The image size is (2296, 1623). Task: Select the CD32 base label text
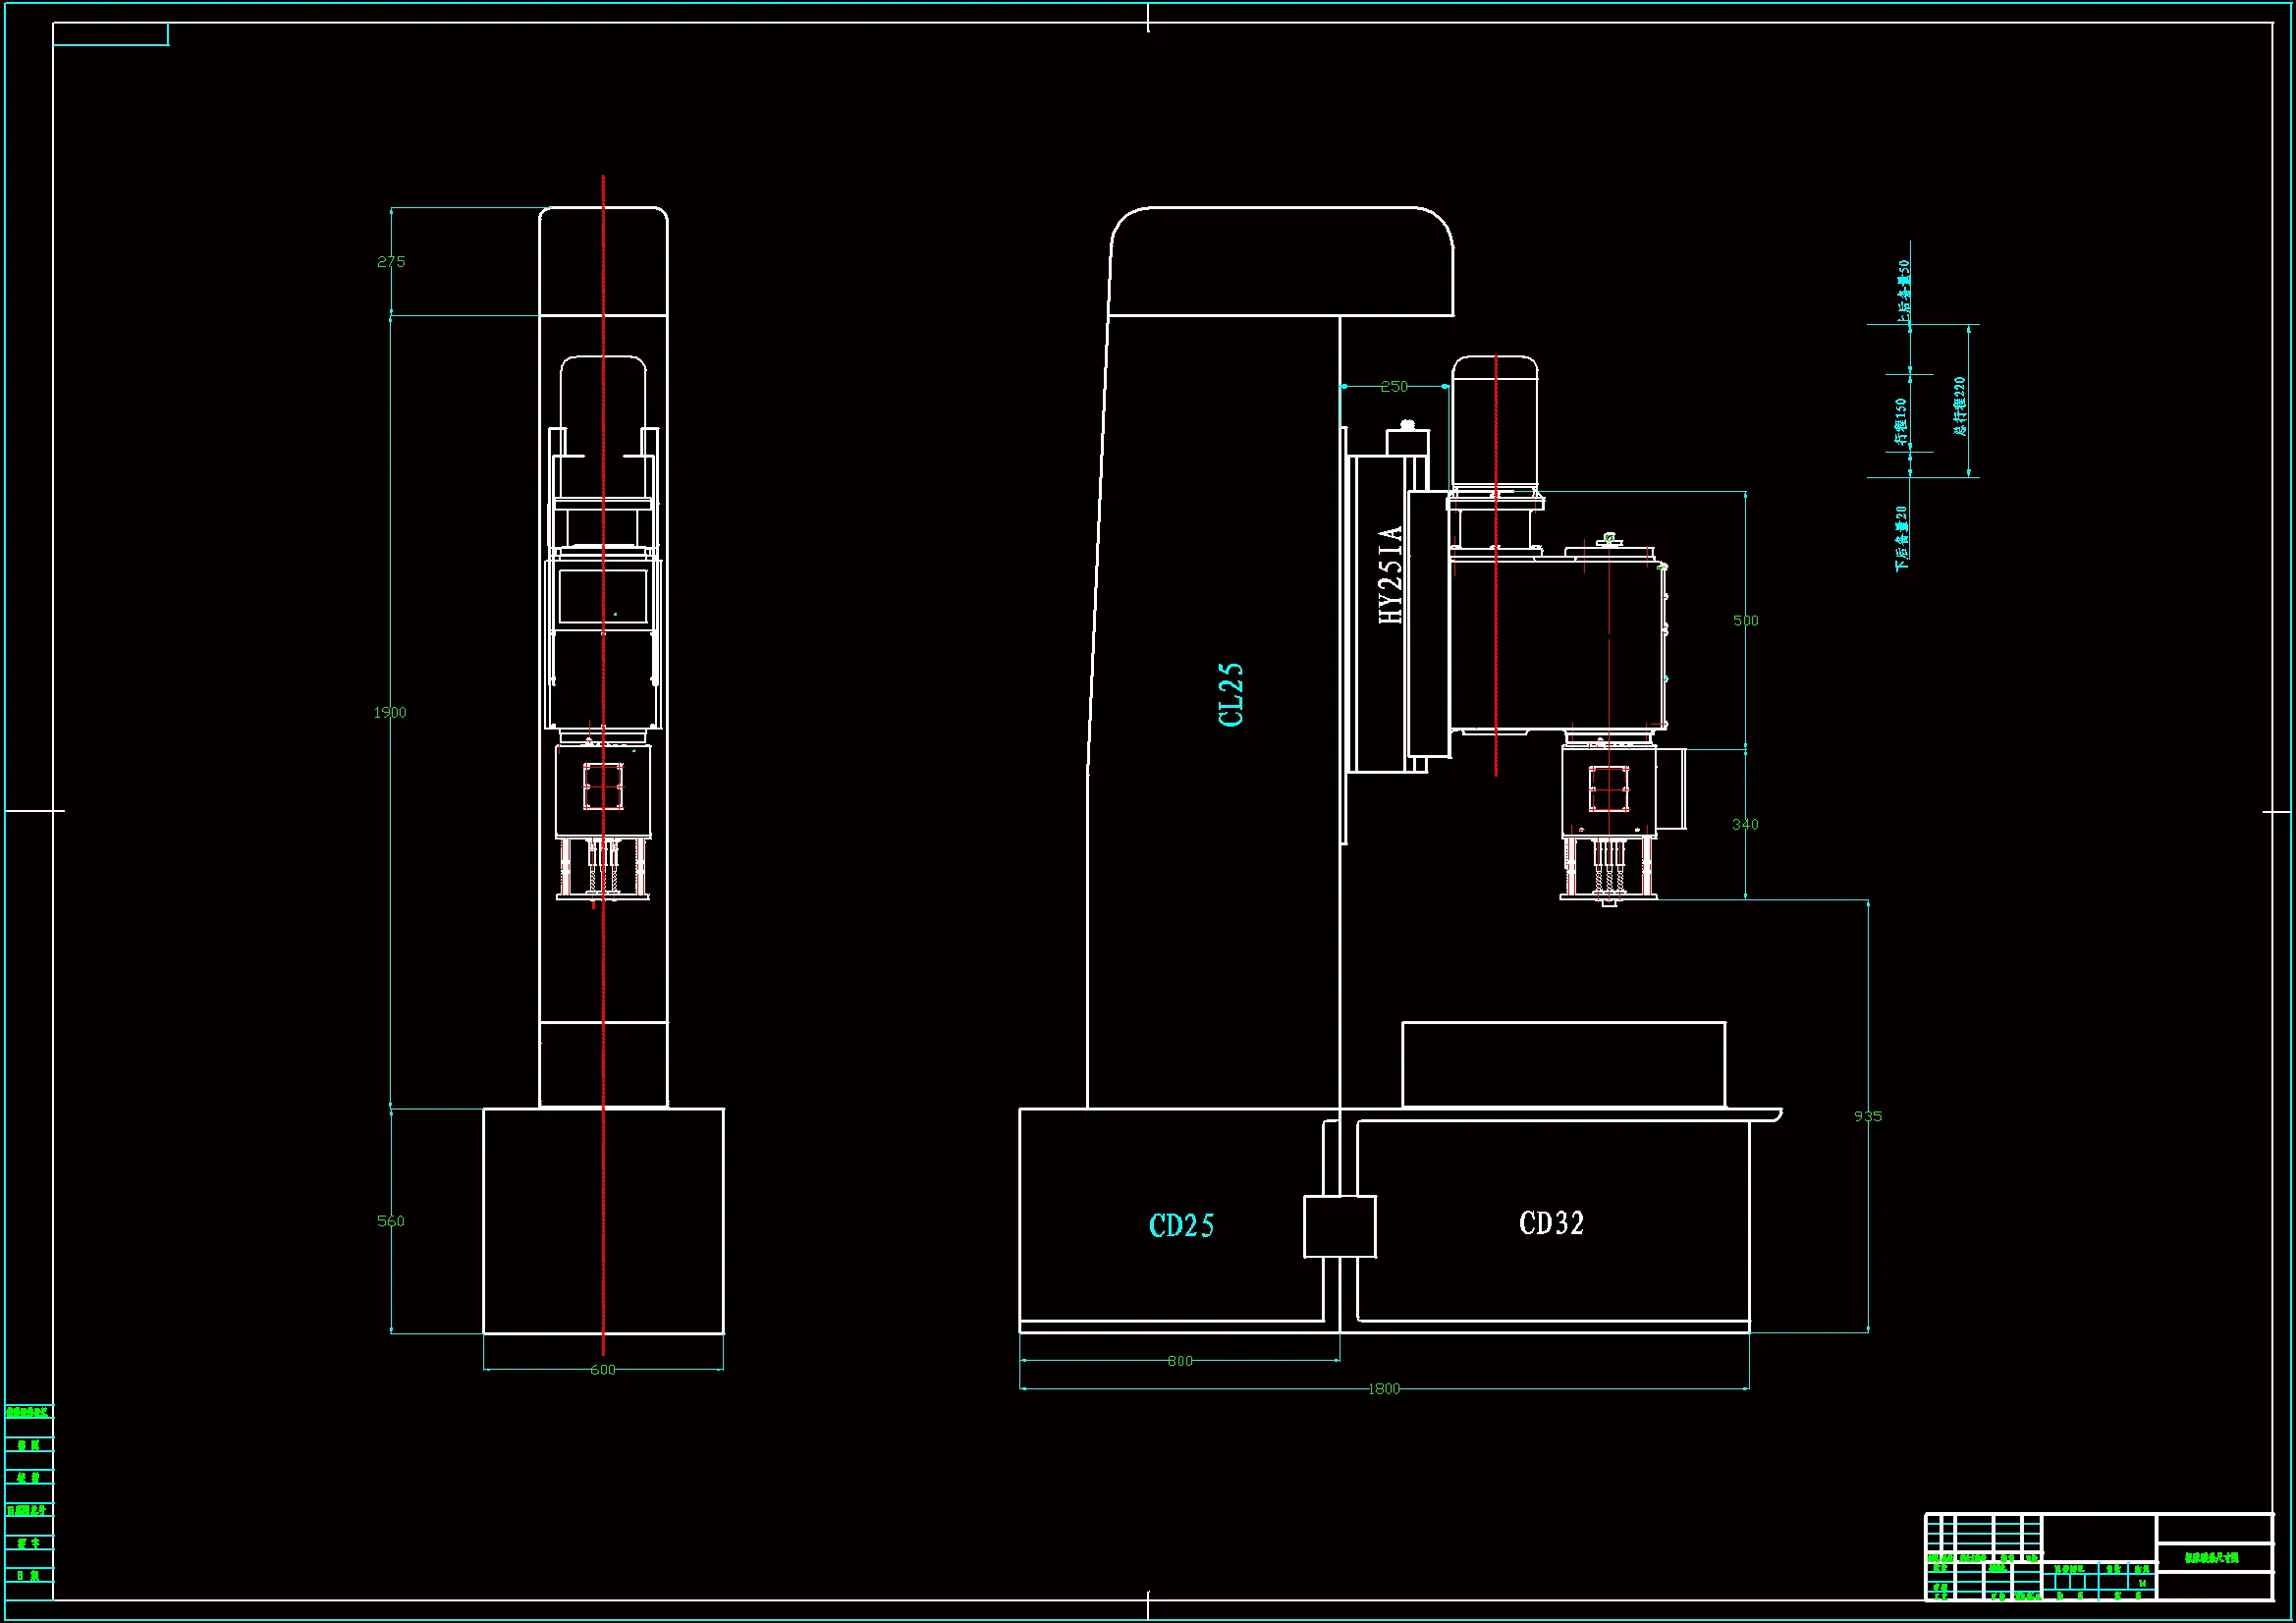pos(1551,1223)
